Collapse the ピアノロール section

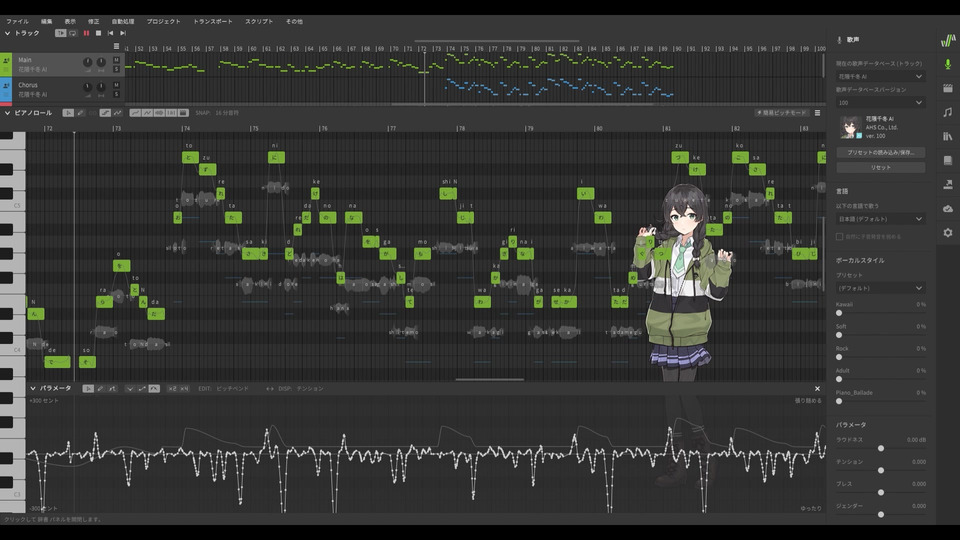click(7, 113)
